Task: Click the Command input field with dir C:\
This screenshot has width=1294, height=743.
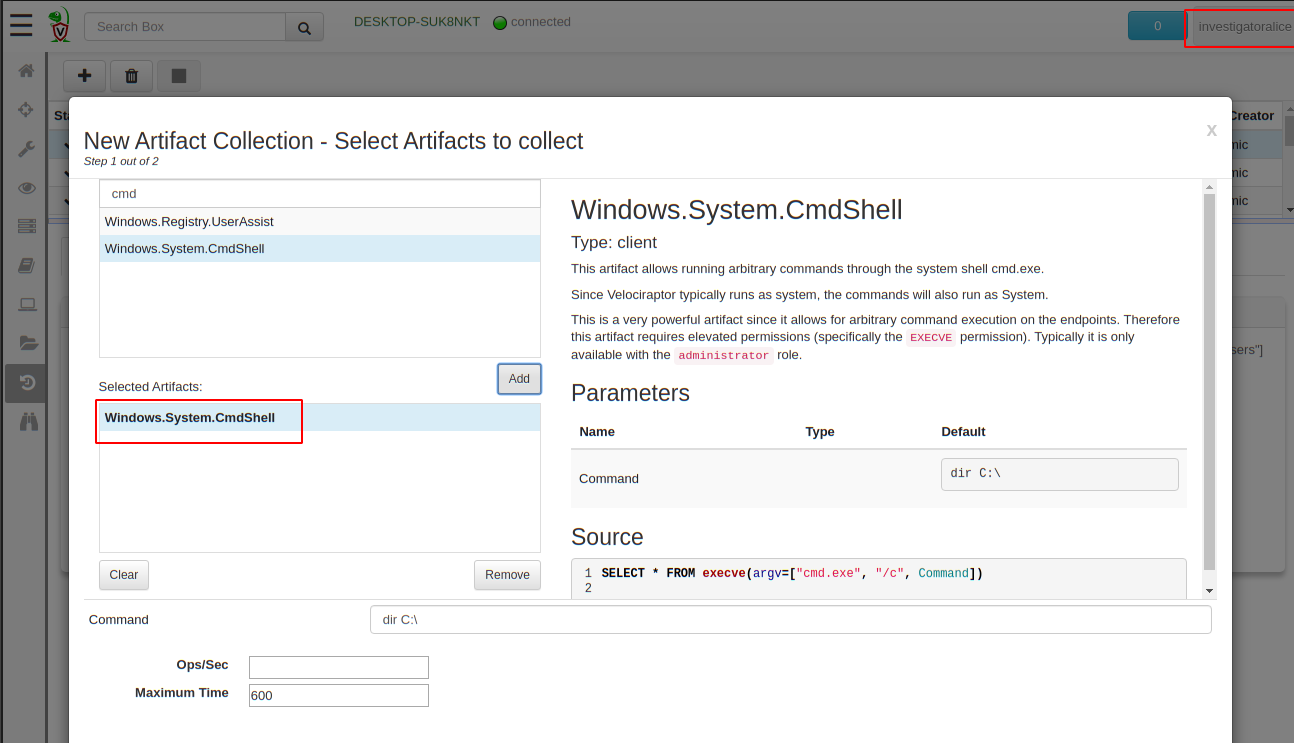Action: [790, 620]
